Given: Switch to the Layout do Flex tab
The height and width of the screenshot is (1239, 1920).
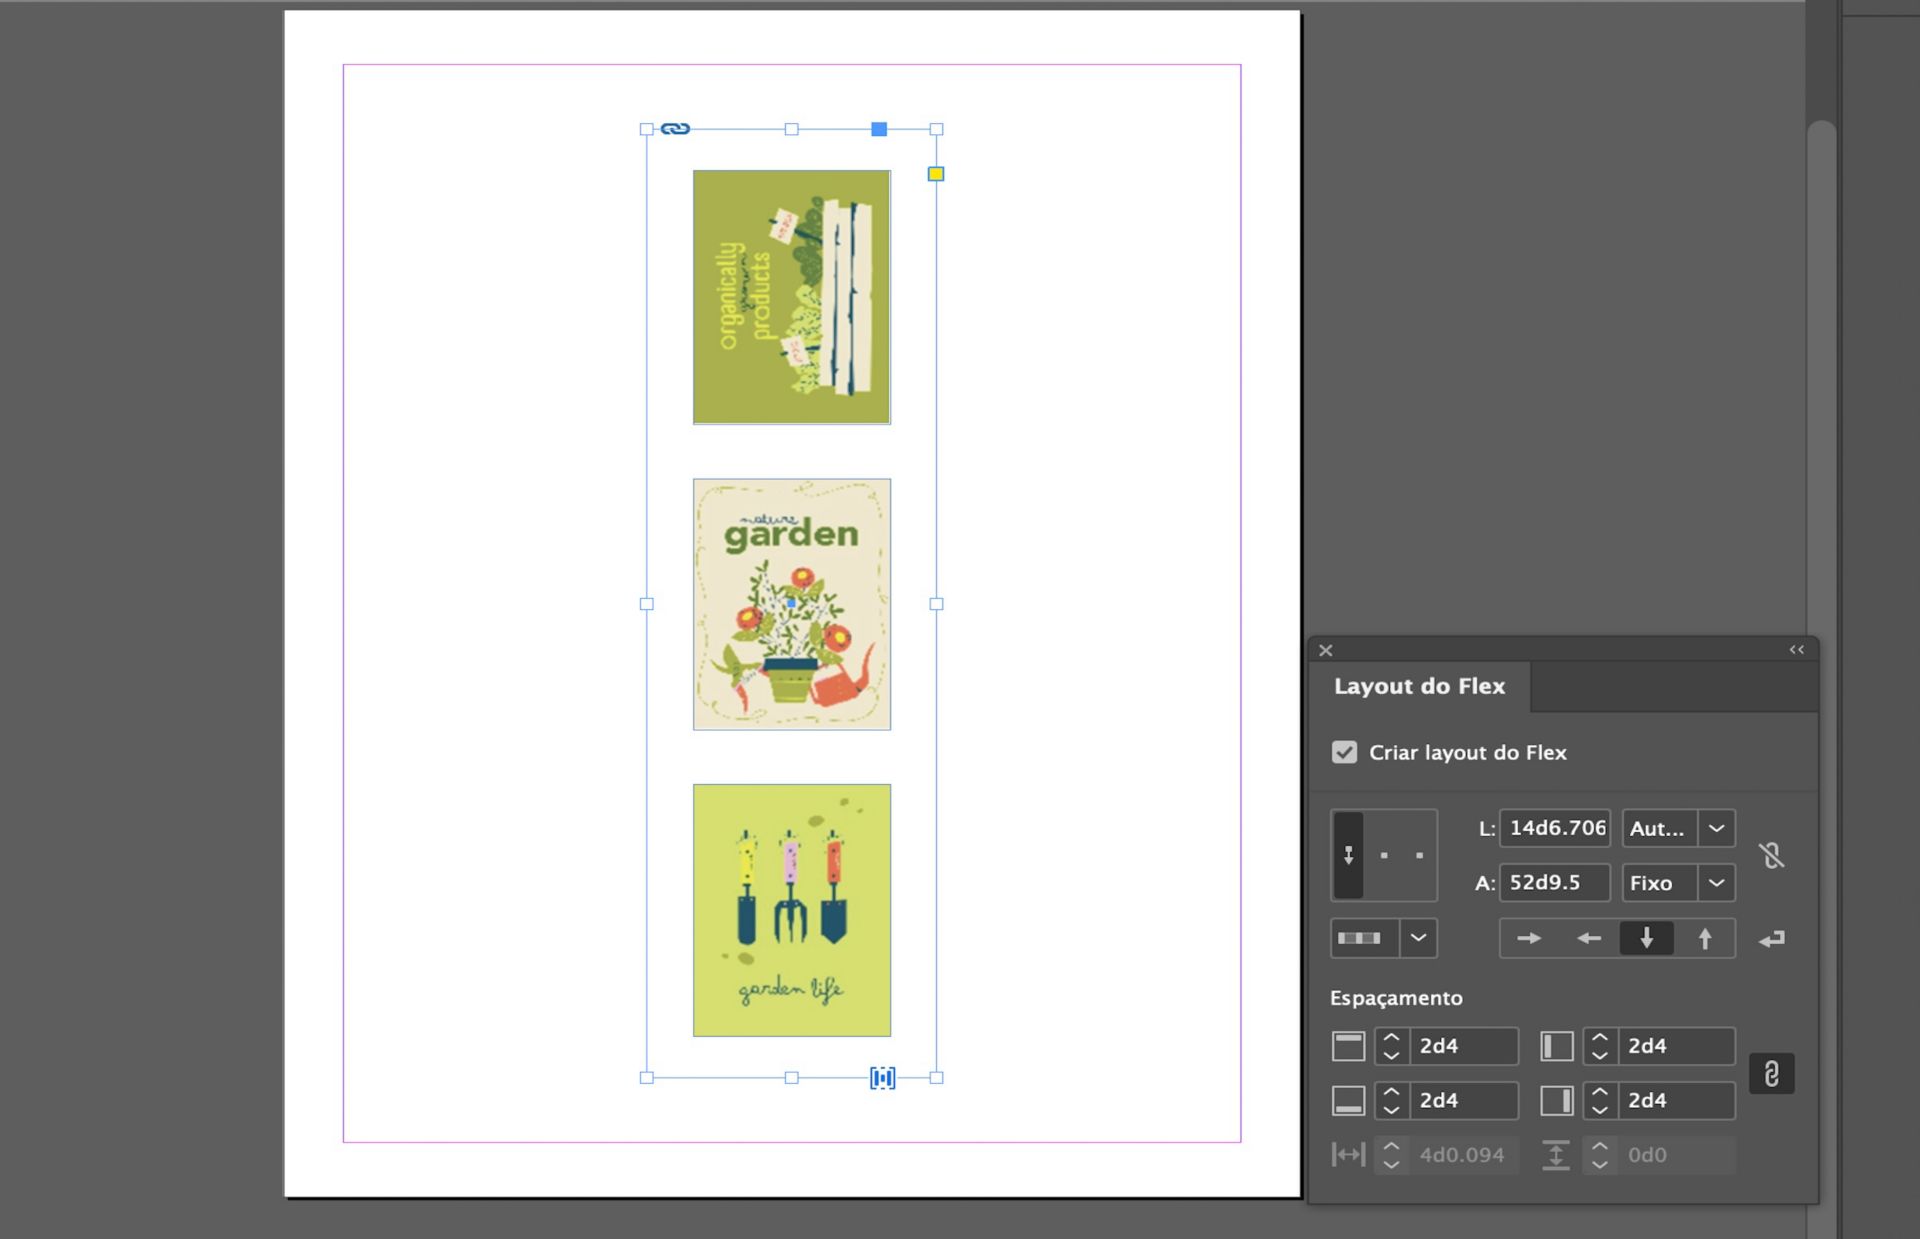Looking at the screenshot, I should (1418, 686).
